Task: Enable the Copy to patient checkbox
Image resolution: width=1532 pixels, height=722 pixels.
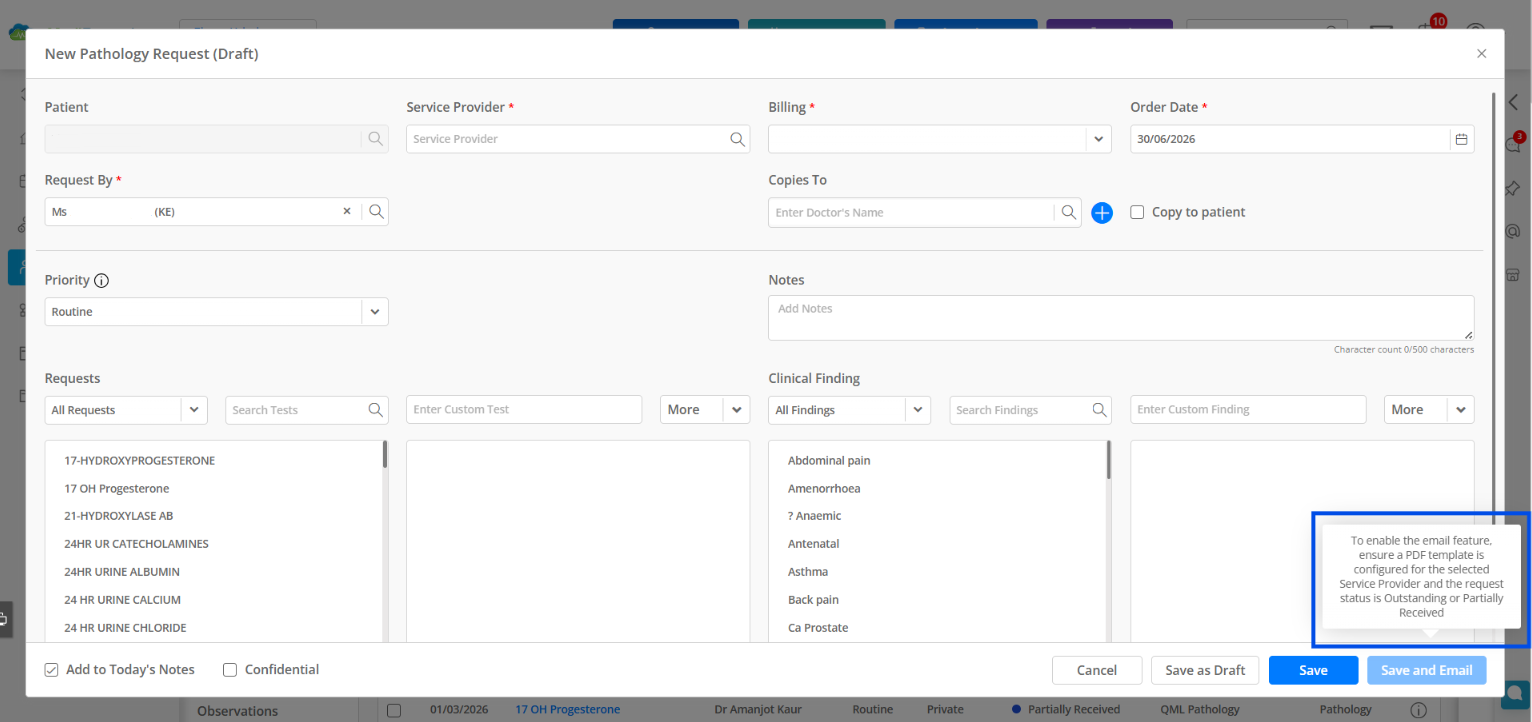Action: 1137,212
